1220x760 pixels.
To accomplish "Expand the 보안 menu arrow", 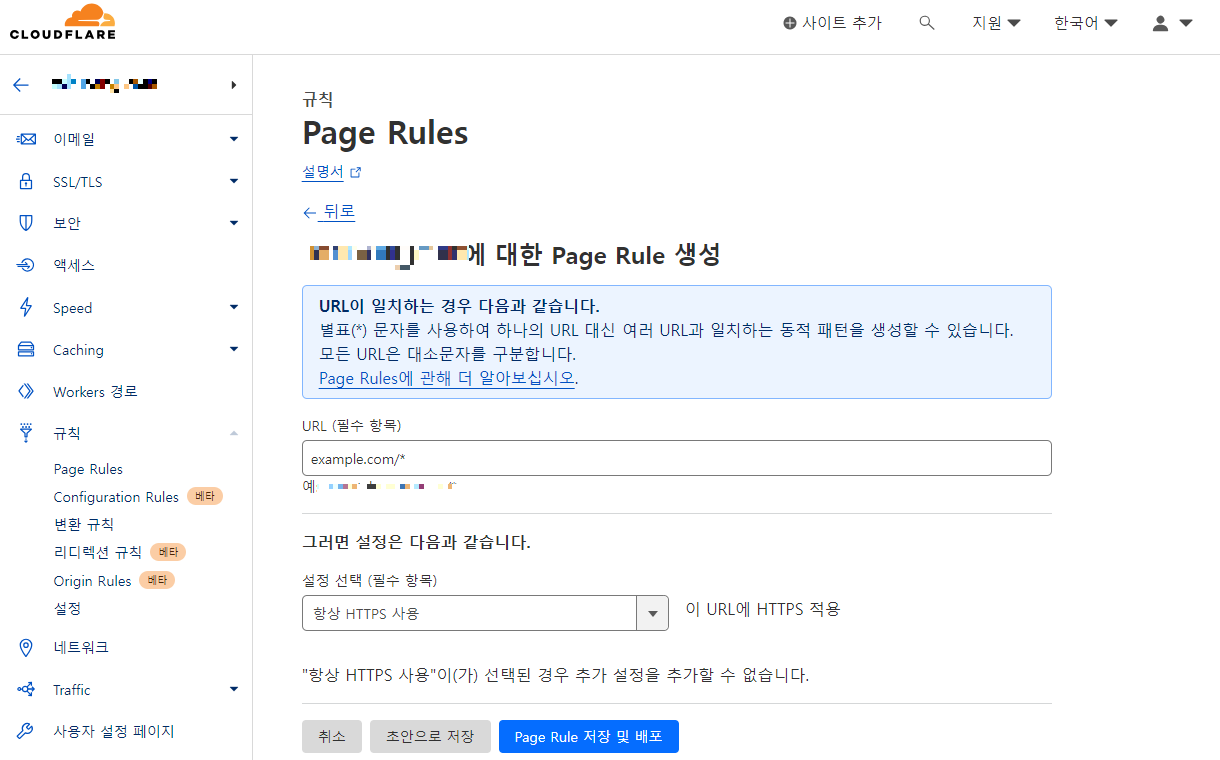I will (x=234, y=223).
